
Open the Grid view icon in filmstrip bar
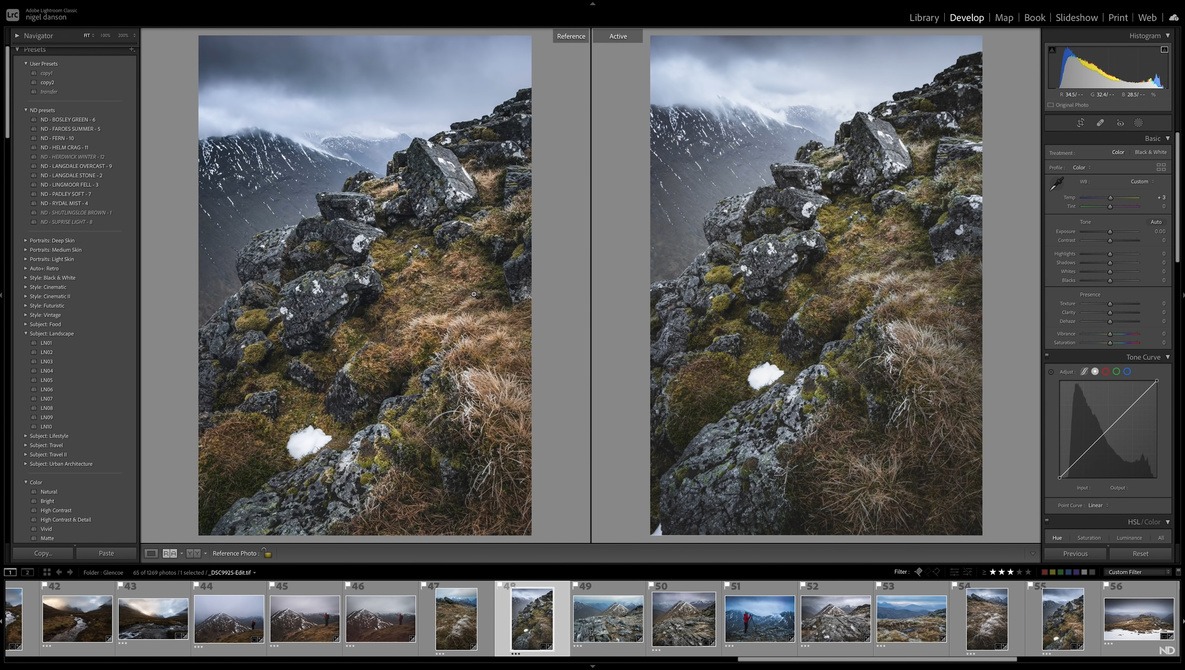click(x=46, y=573)
